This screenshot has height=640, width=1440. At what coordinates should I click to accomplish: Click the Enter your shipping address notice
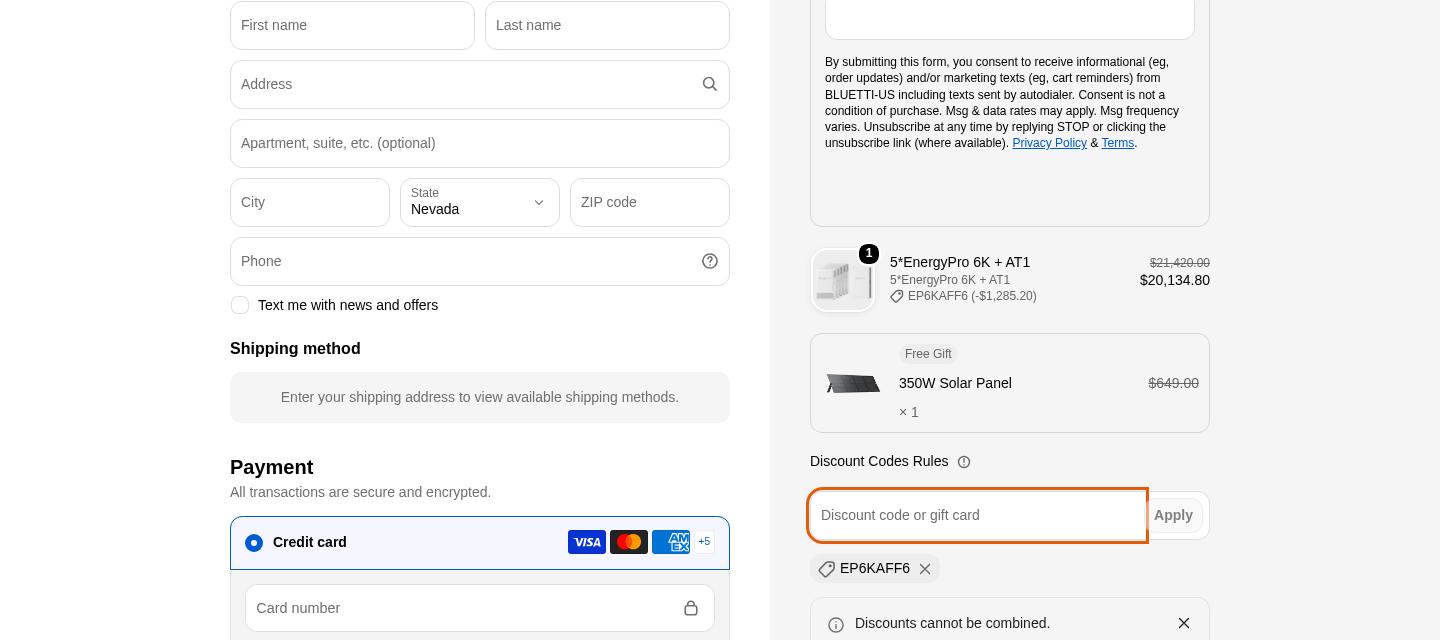(x=480, y=397)
